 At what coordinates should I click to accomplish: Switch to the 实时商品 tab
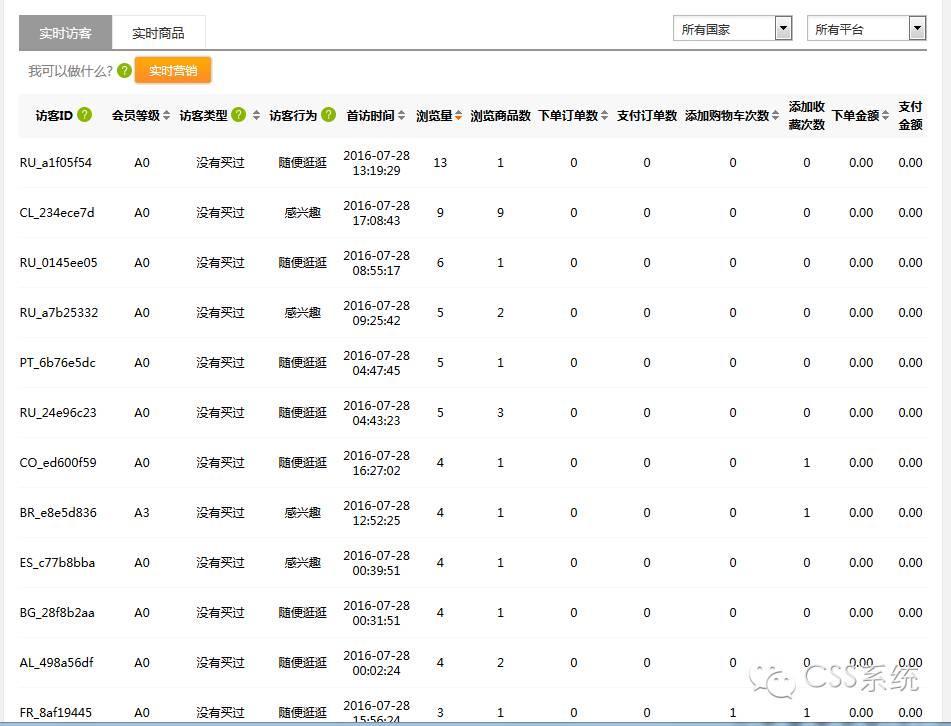(158, 33)
